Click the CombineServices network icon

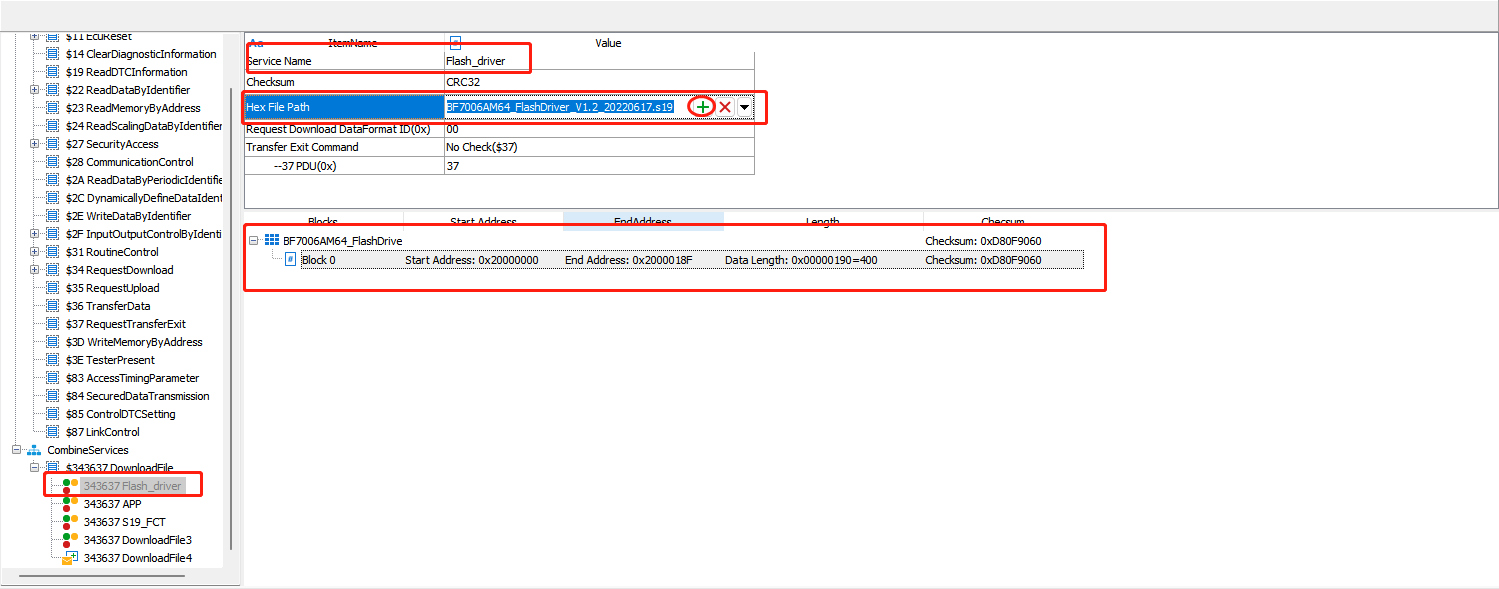[x=34, y=449]
